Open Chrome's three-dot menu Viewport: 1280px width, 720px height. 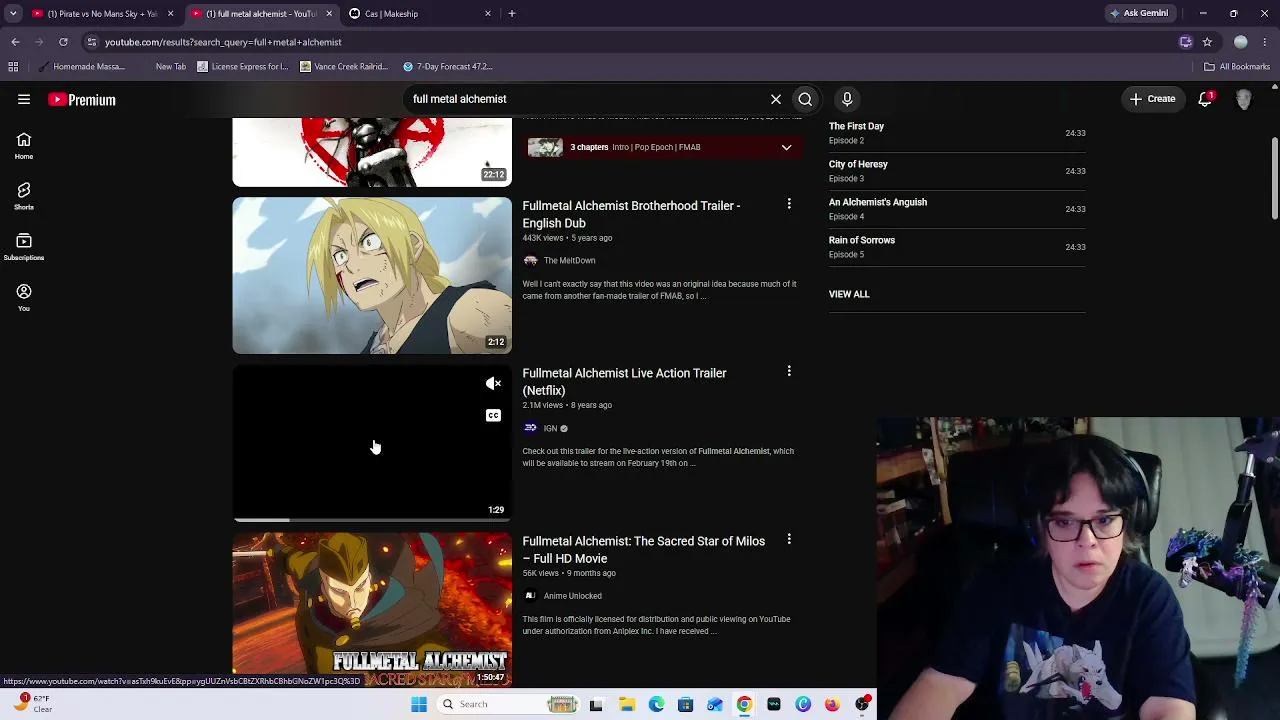pos(1265,42)
